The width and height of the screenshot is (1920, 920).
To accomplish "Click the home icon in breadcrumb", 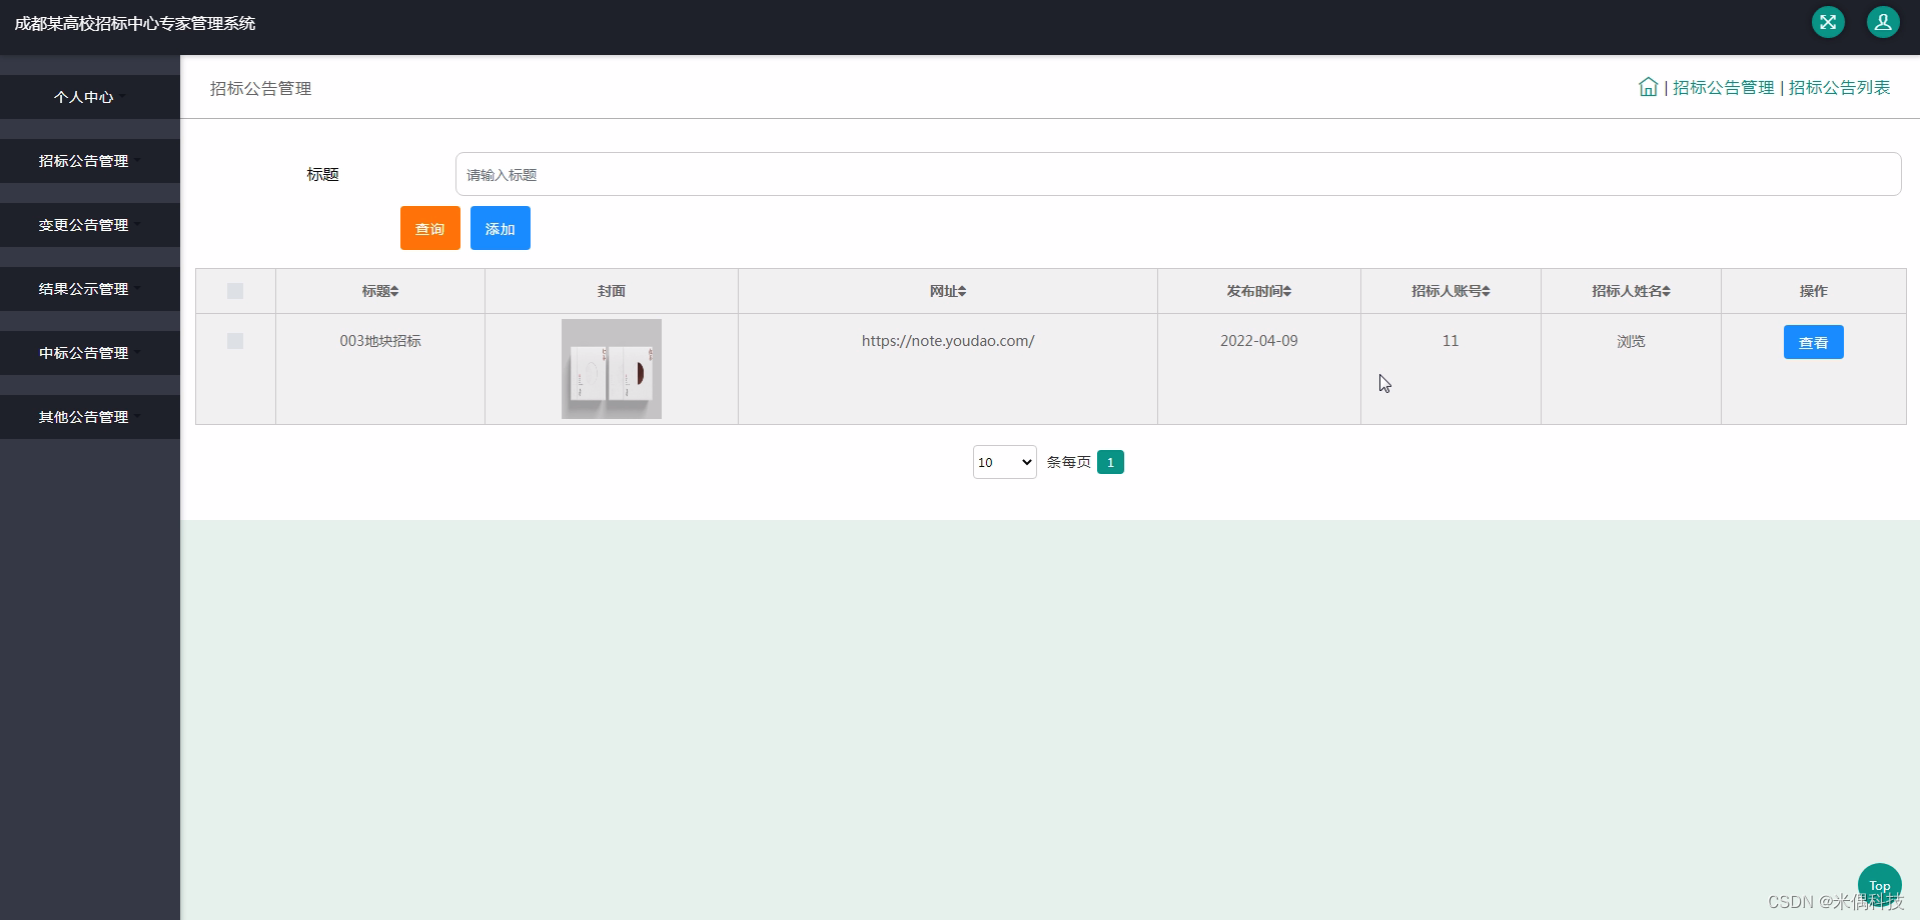I will tap(1648, 87).
